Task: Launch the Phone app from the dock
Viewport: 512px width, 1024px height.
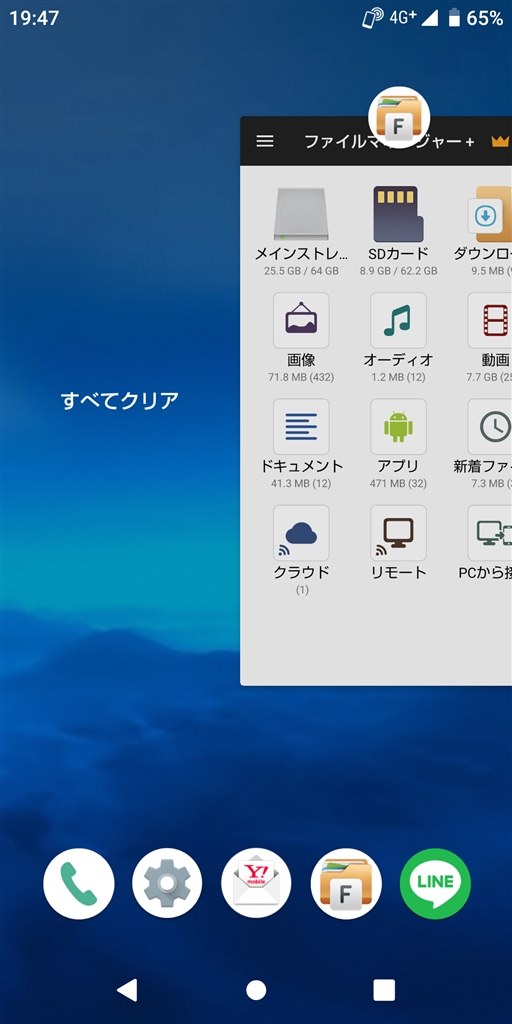Action: point(79,884)
